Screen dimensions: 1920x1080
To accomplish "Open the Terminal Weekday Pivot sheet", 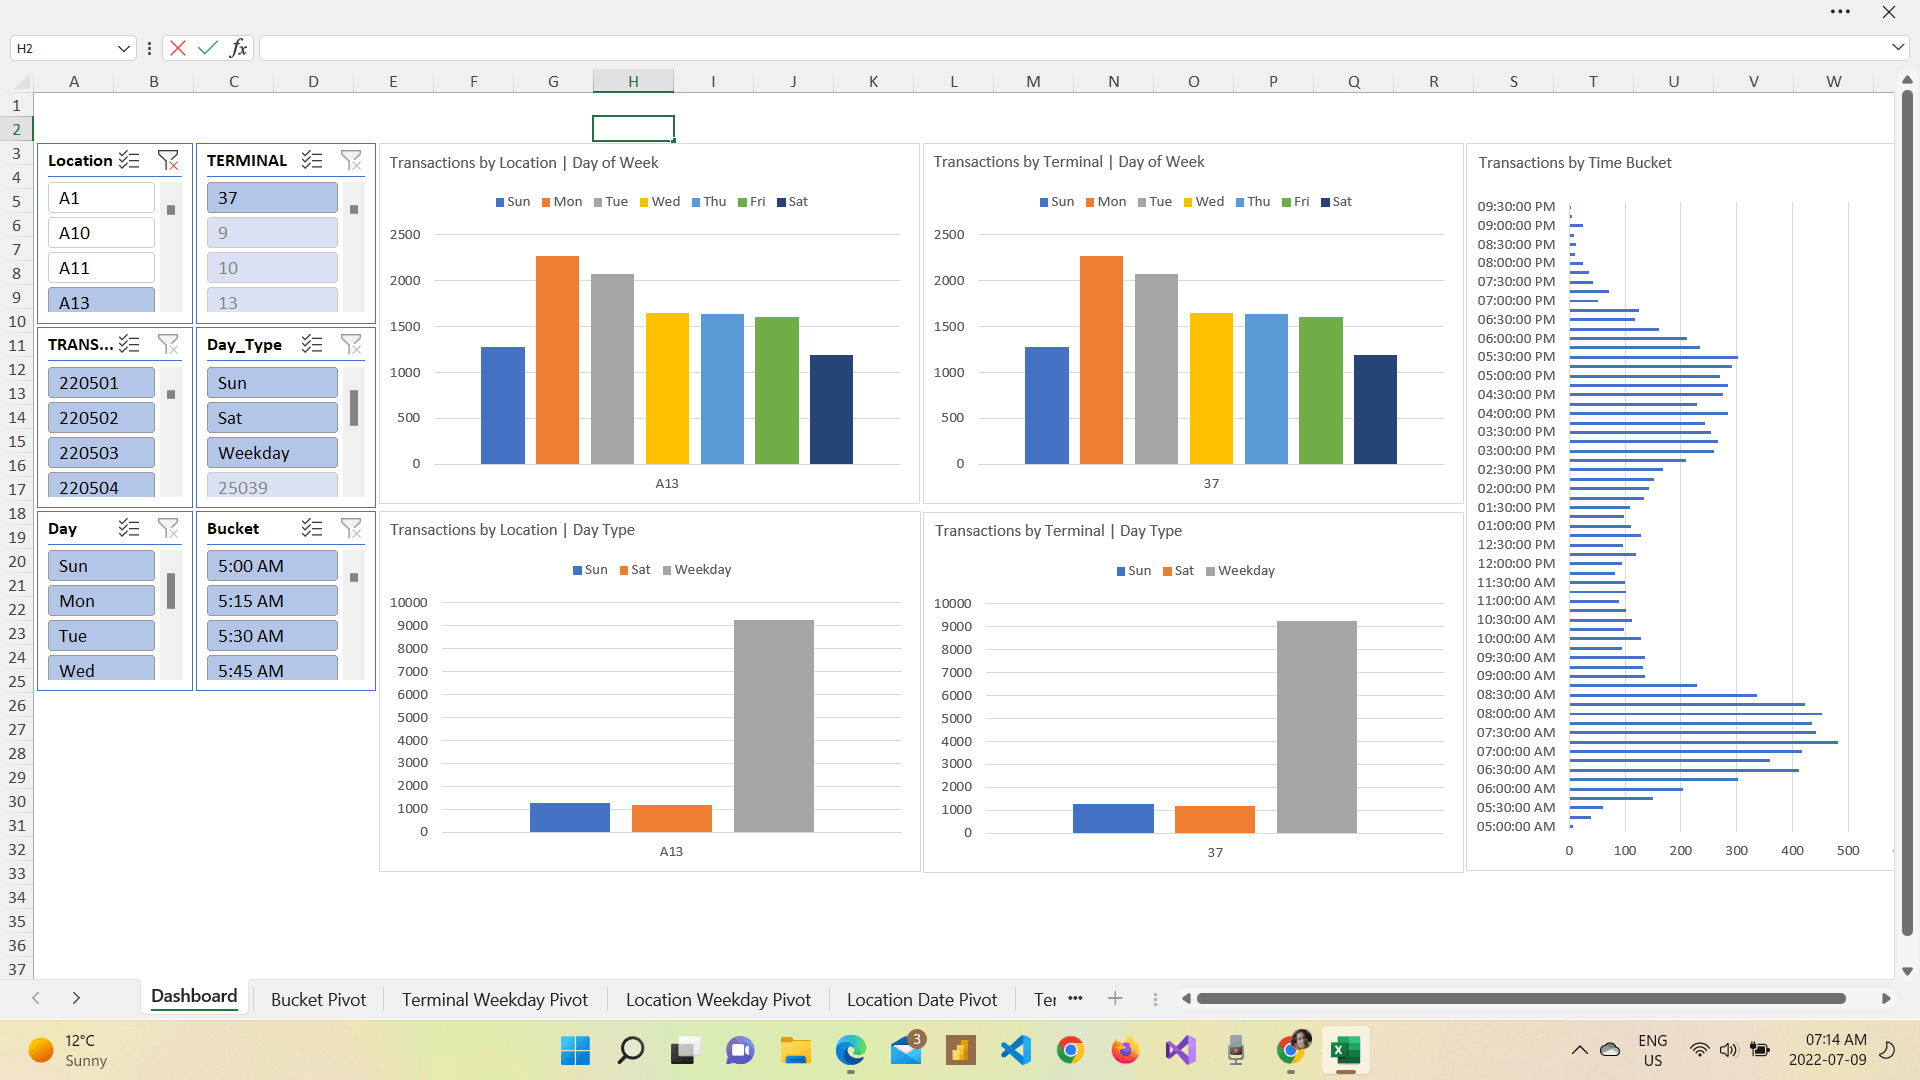I will tap(495, 999).
